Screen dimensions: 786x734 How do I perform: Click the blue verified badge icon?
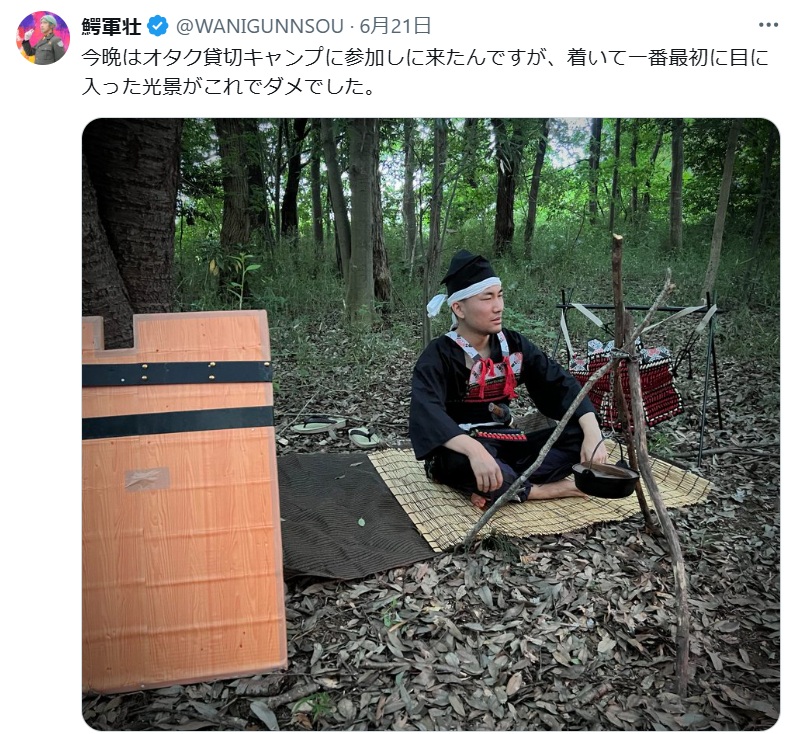157,26
